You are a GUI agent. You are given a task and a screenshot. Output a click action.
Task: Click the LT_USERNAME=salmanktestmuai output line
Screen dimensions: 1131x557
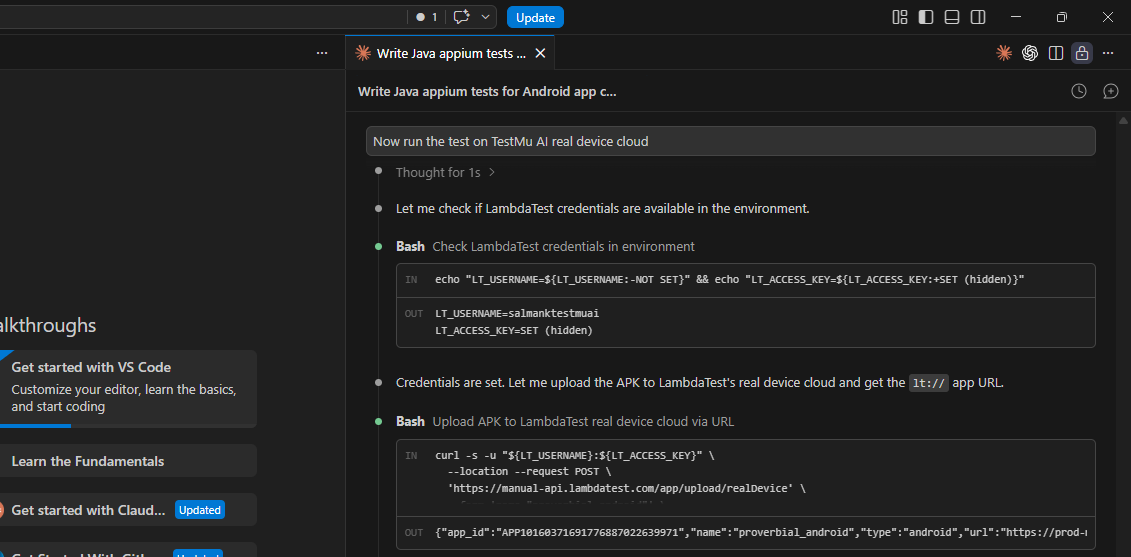coord(517,314)
